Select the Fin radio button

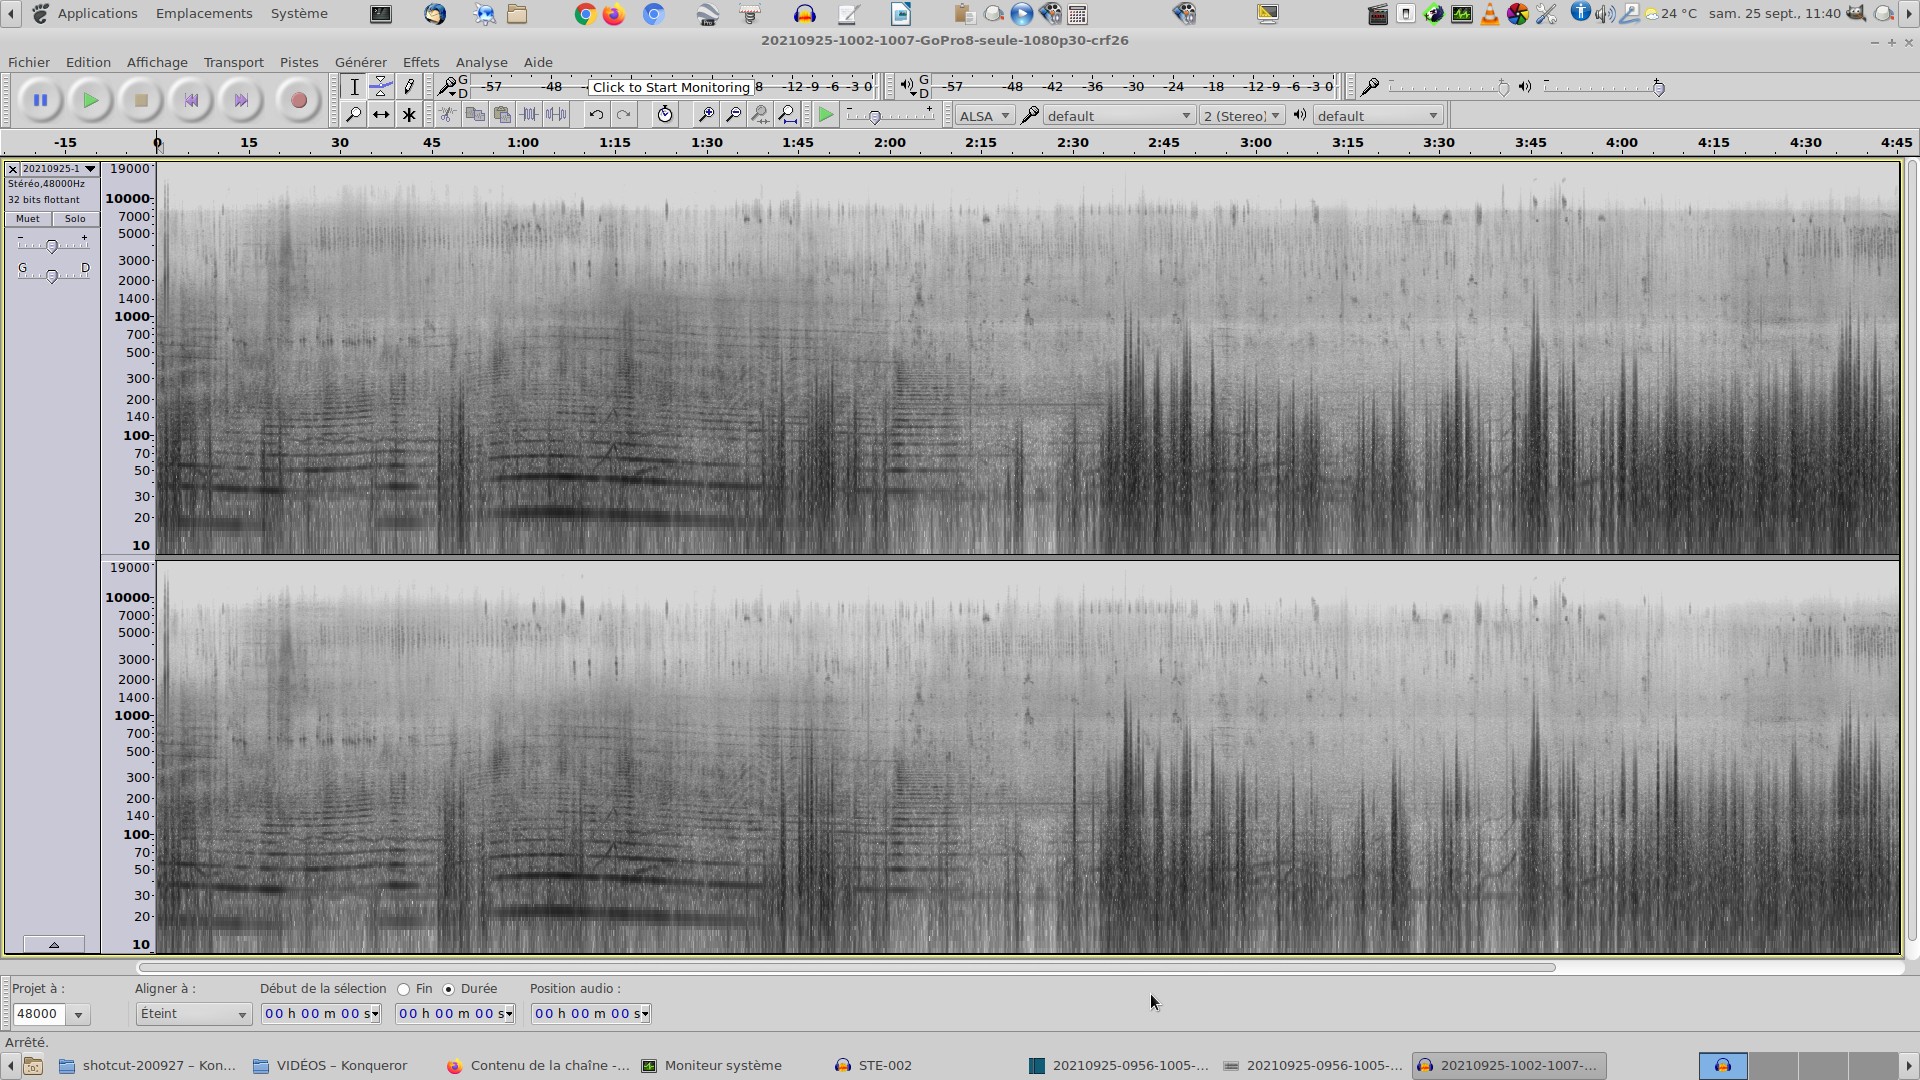(404, 989)
